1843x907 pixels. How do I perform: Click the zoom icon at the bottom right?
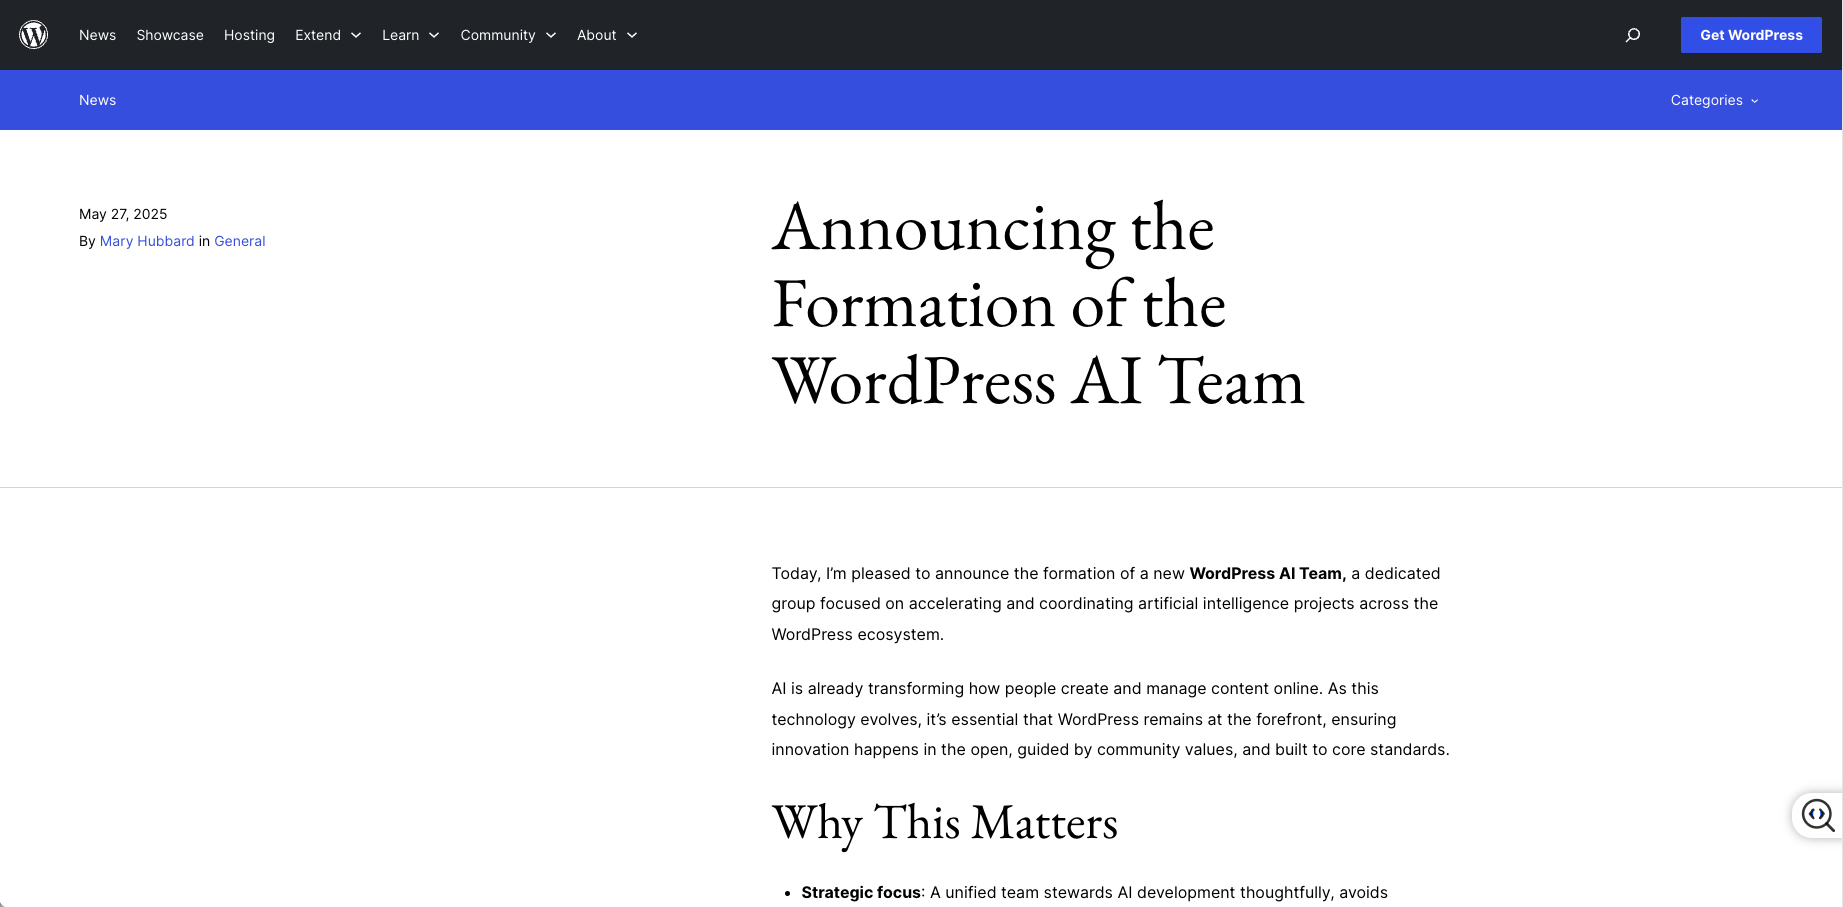[x=1817, y=815]
